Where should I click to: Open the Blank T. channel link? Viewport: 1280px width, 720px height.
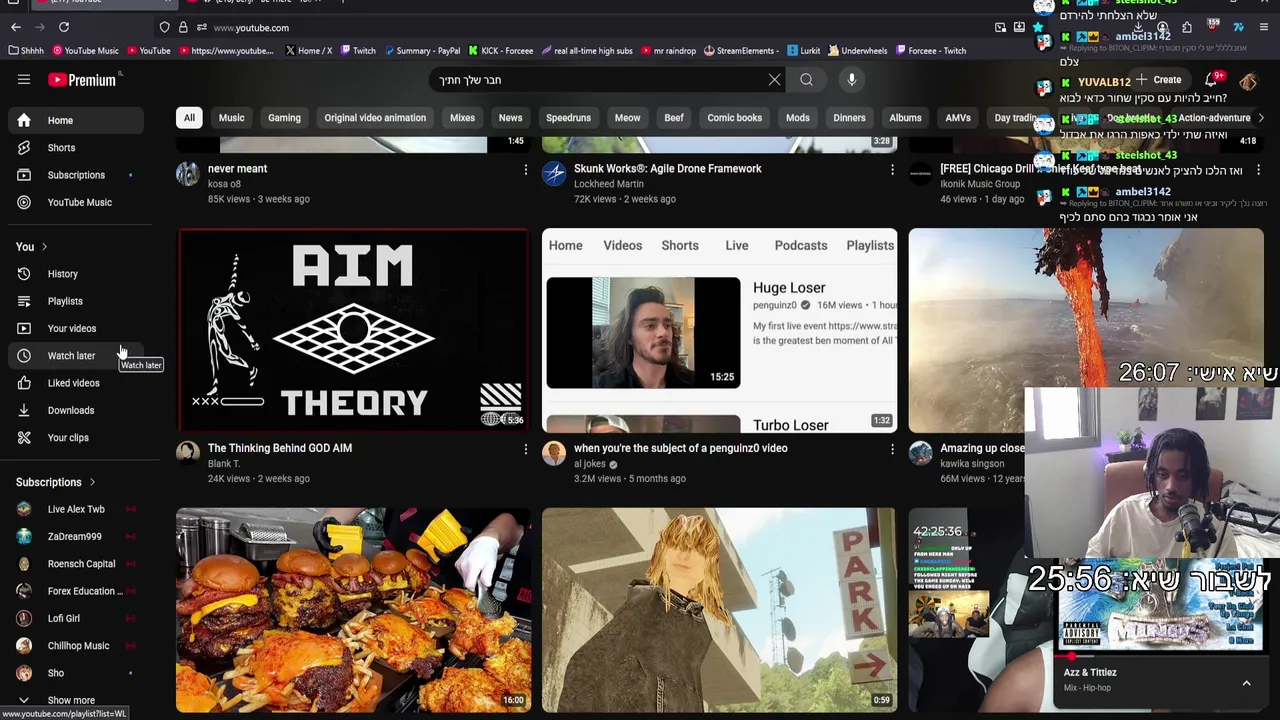(x=224, y=464)
